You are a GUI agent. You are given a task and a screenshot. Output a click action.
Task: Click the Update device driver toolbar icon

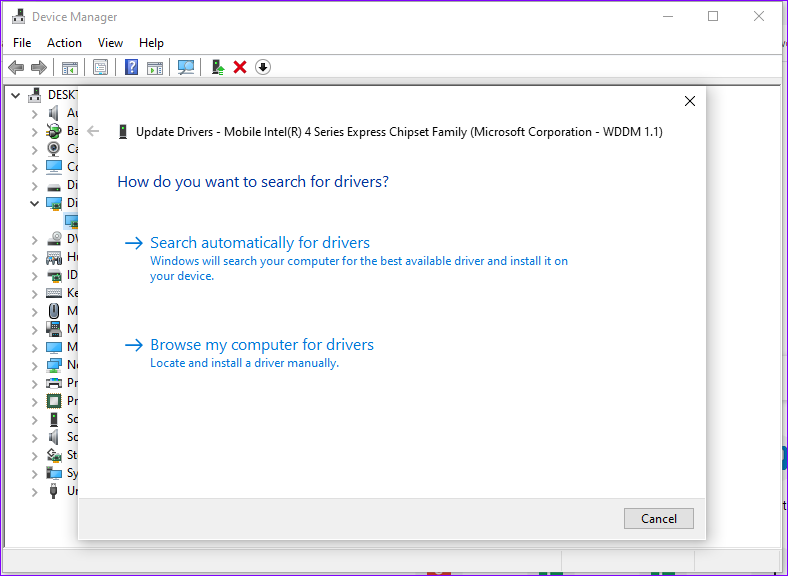point(218,67)
